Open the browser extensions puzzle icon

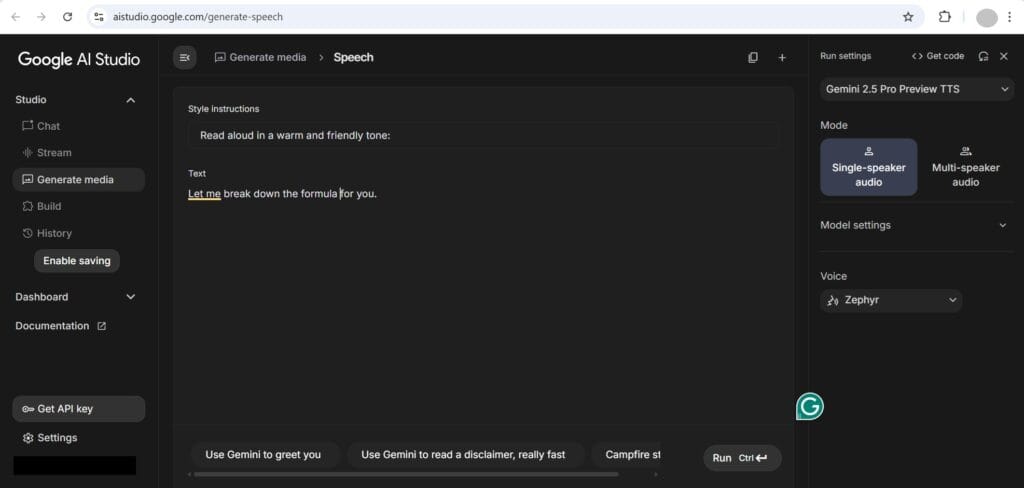pos(944,17)
